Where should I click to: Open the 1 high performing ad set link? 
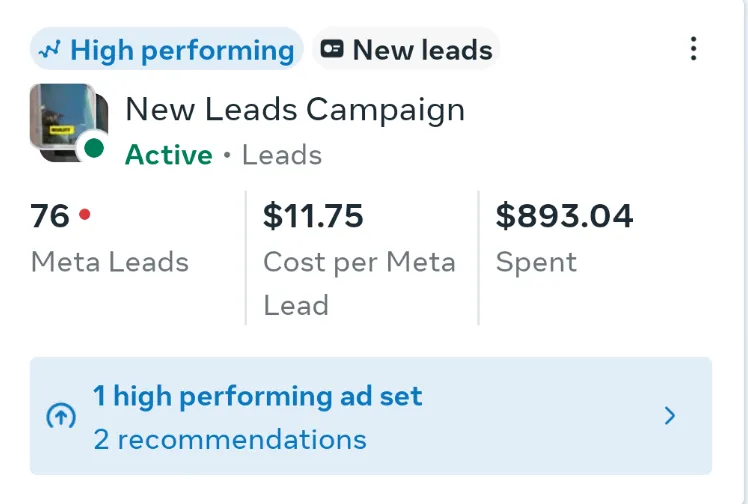pos(258,396)
